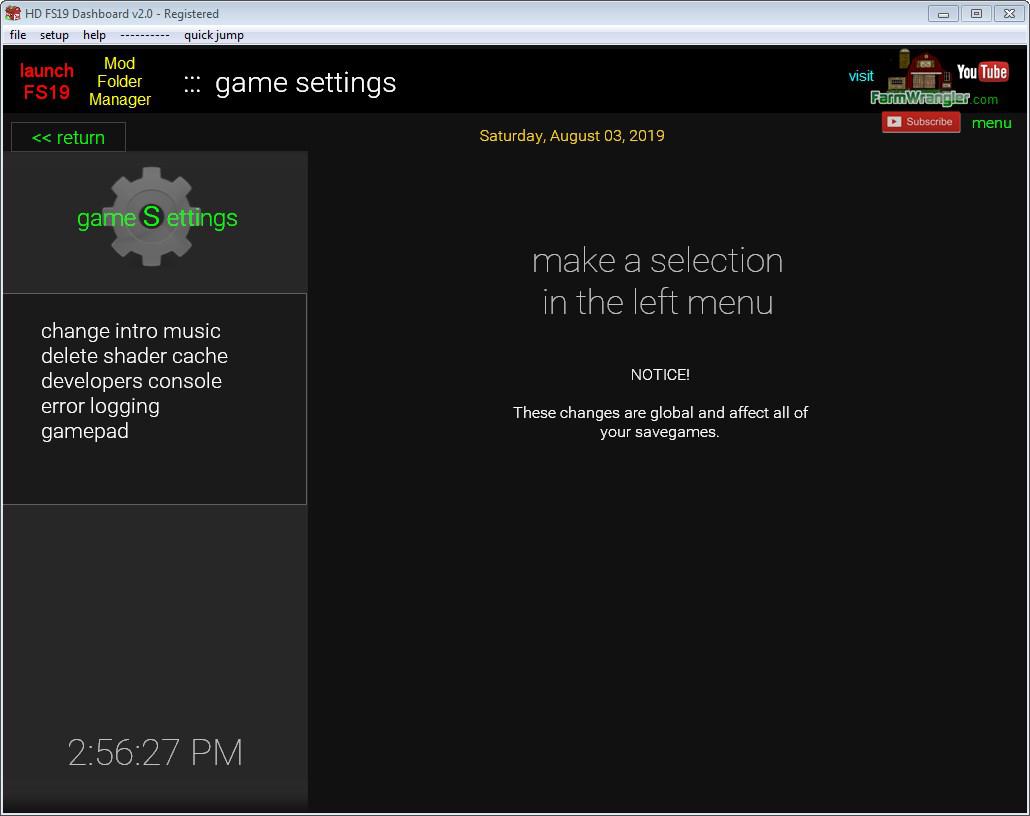Click the << return button
The width and height of the screenshot is (1030, 816).
point(68,138)
